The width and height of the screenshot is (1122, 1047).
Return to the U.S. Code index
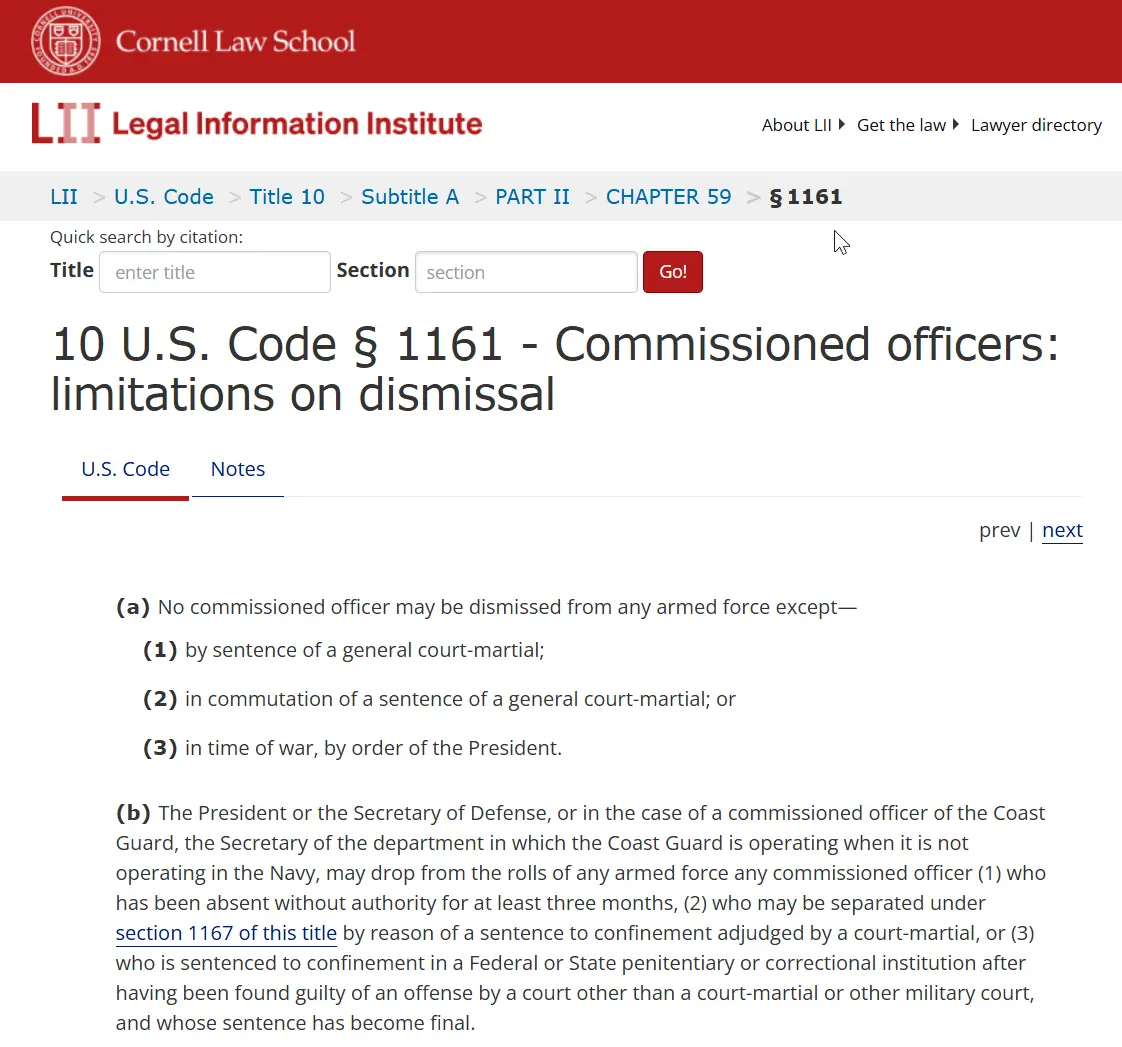tap(163, 197)
